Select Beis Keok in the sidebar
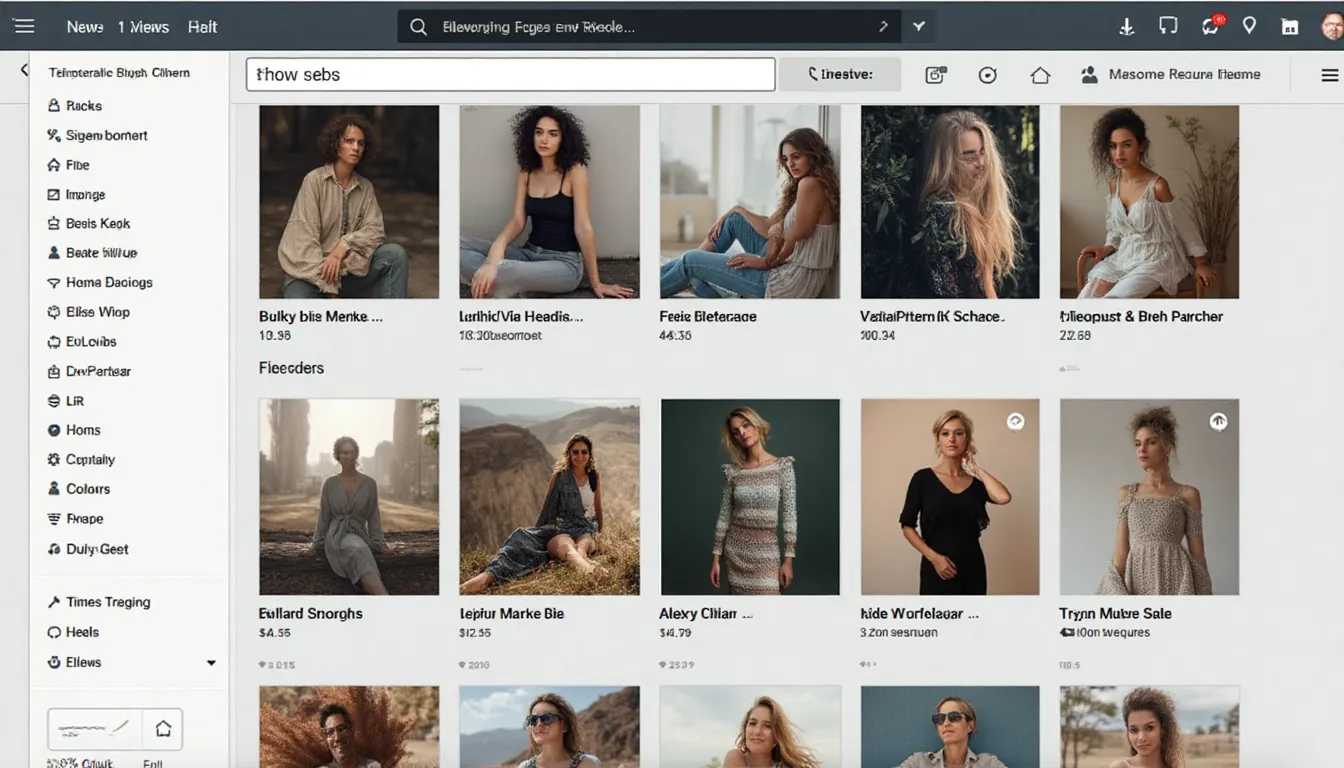This screenshot has width=1344, height=768. tap(88, 224)
